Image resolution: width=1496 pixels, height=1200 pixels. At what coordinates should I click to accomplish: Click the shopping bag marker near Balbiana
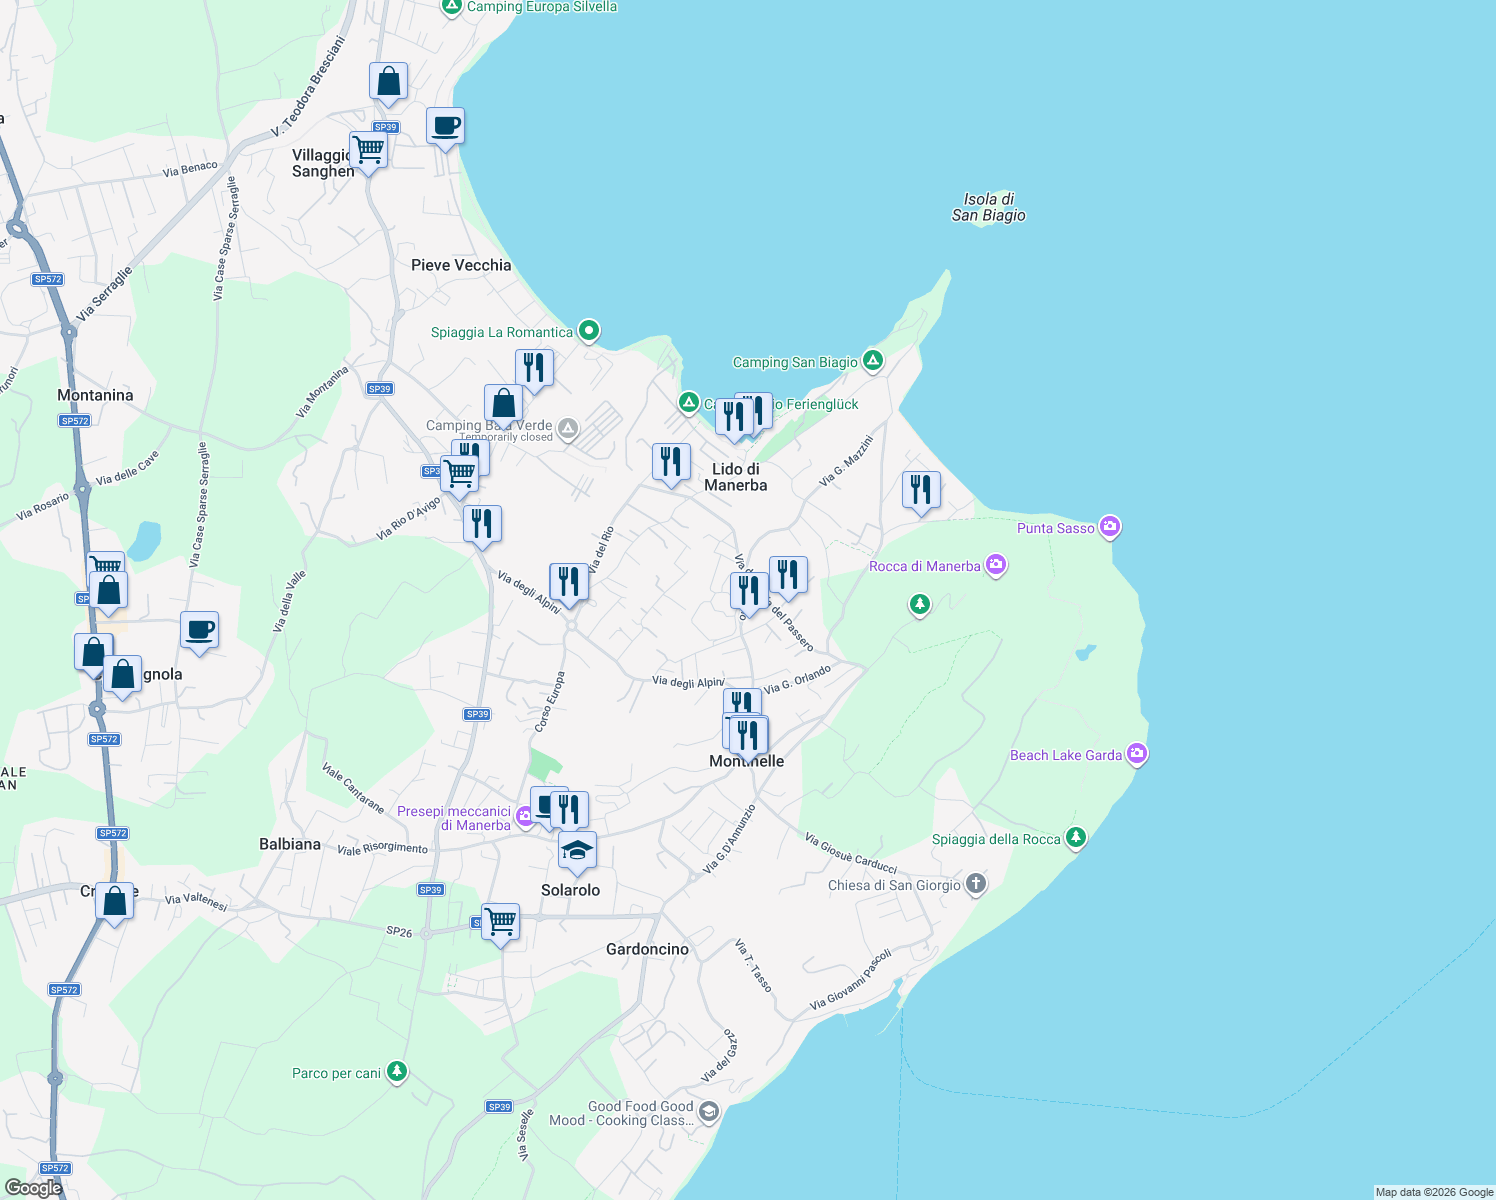(114, 900)
